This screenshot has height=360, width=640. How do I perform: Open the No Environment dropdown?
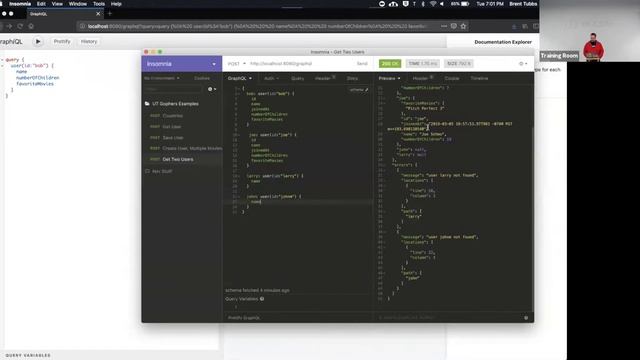(162, 78)
